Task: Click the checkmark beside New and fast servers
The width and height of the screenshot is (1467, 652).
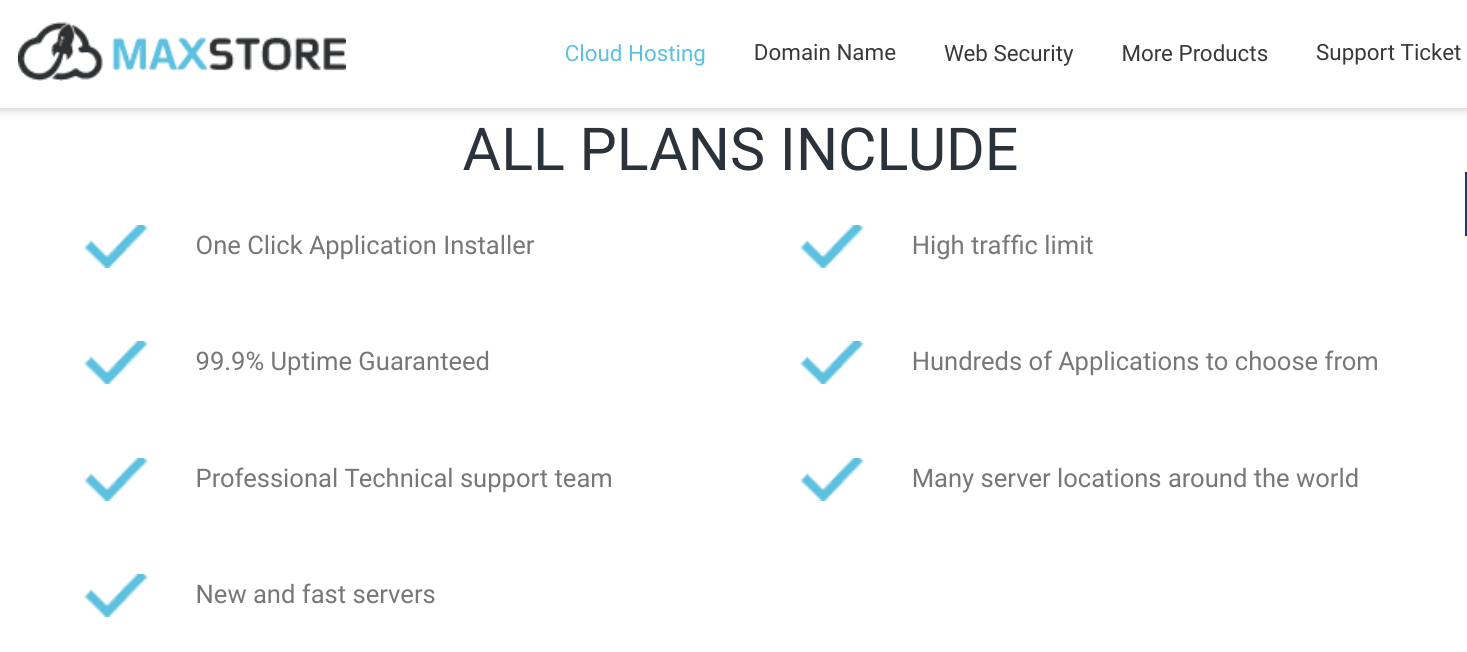Action: click(x=116, y=595)
